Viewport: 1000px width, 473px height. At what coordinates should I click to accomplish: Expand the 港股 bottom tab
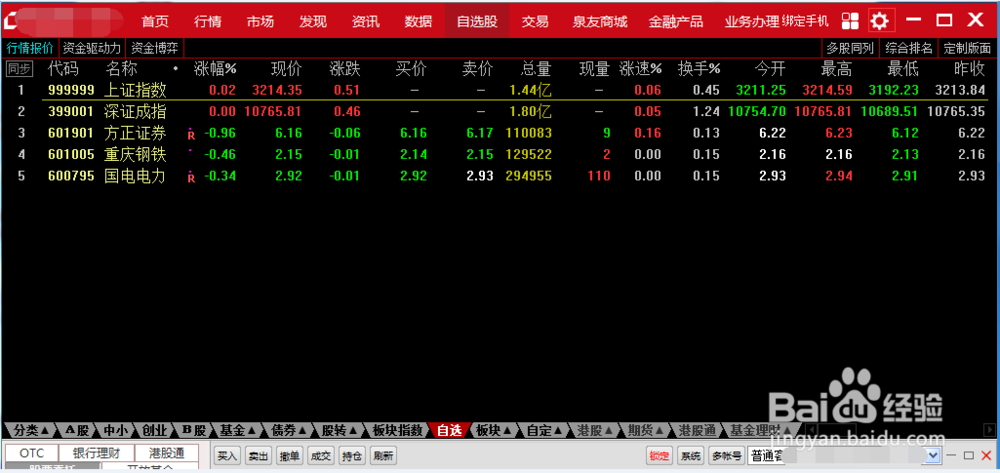click(x=594, y=430)
